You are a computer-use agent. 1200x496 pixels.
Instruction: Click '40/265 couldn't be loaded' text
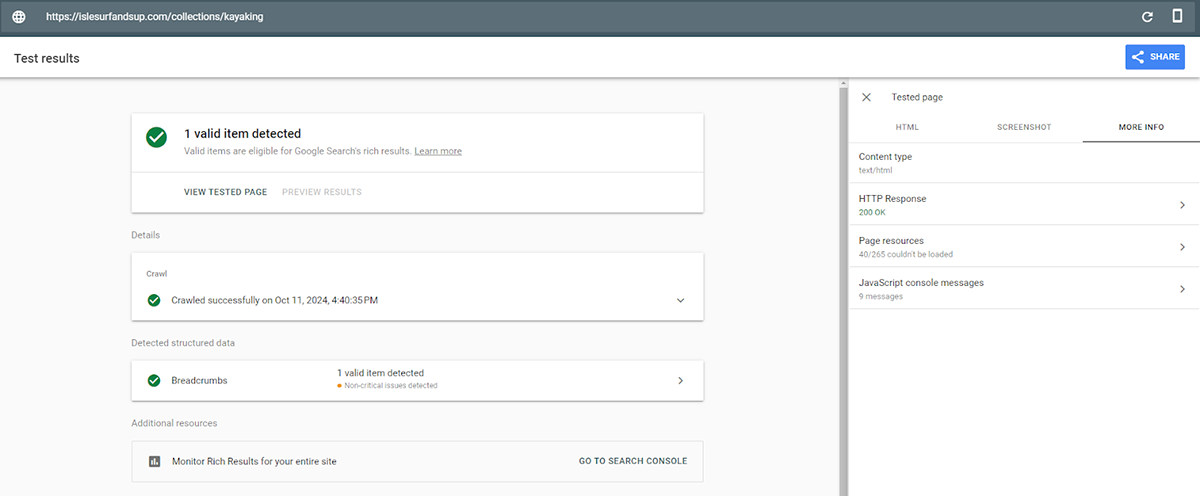tap(906, 254)
